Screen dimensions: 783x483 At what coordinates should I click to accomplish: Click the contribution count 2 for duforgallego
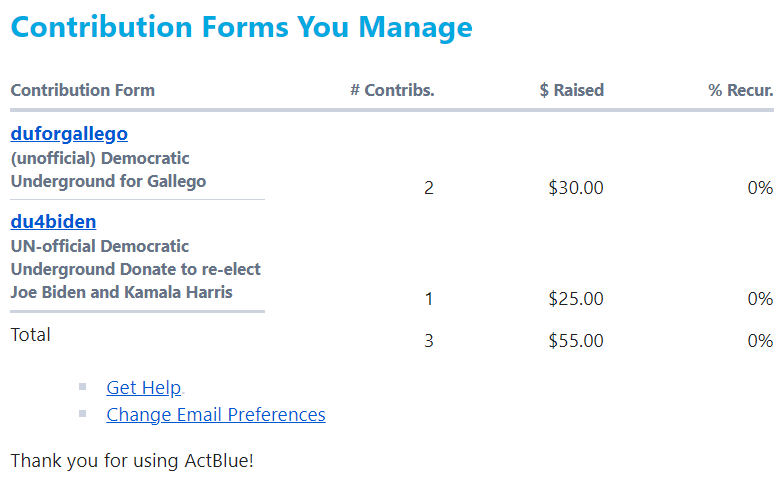click(428, 188)
